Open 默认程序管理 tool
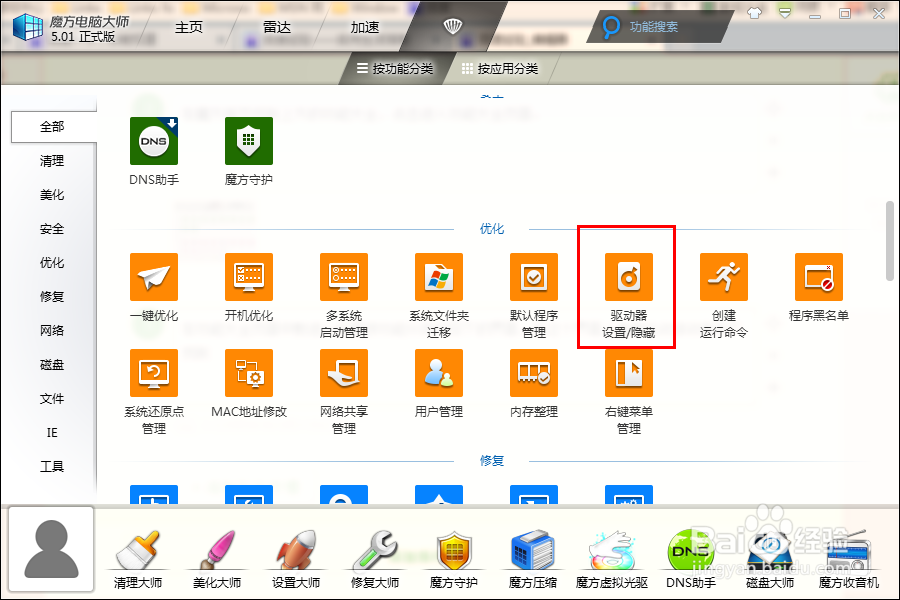 (534, 277)
